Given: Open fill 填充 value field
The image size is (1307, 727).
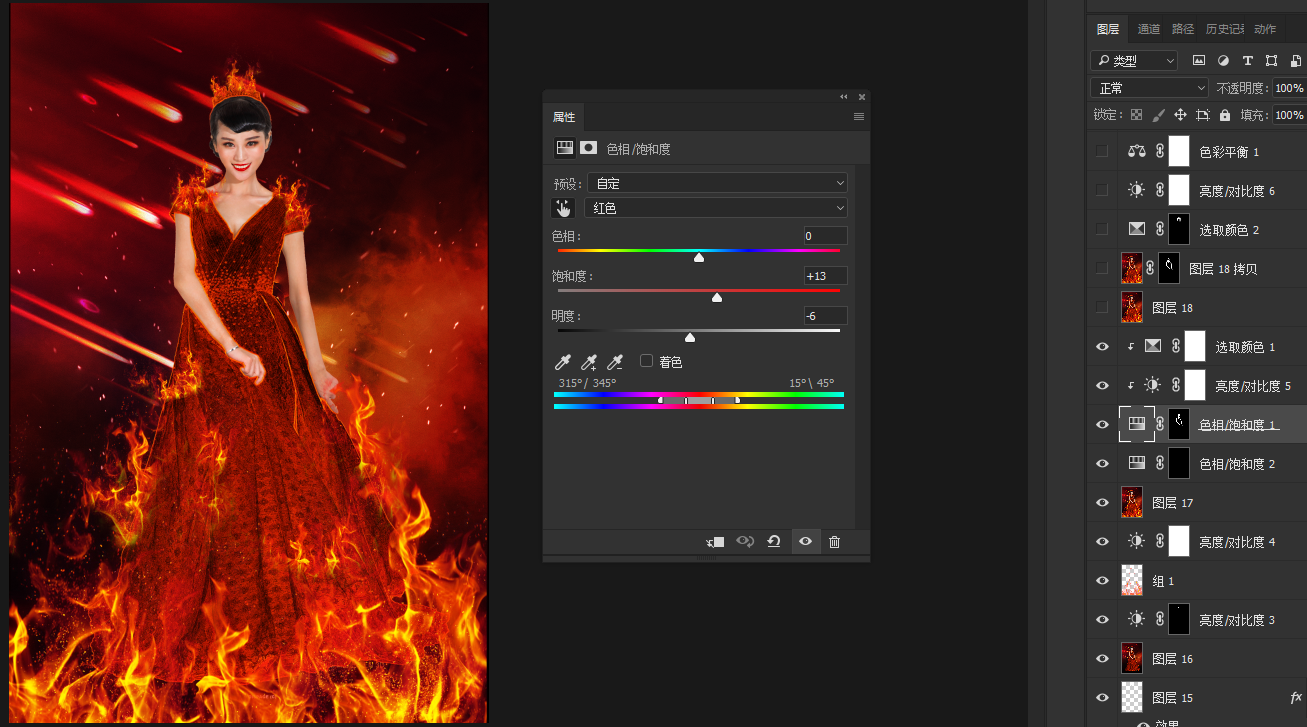Looking at the screenshot, I should pyautogui.click(x=1288, y=115).
